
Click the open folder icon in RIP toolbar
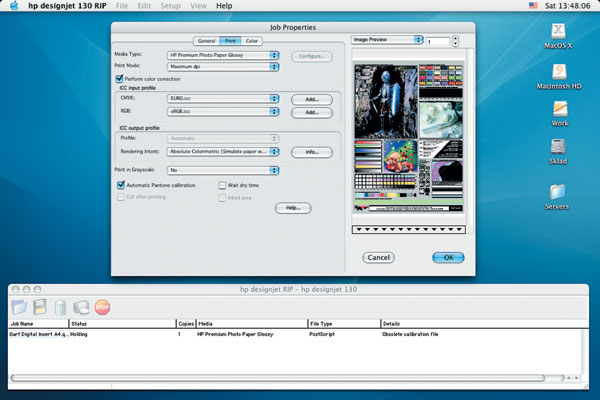tap(20, 307)
